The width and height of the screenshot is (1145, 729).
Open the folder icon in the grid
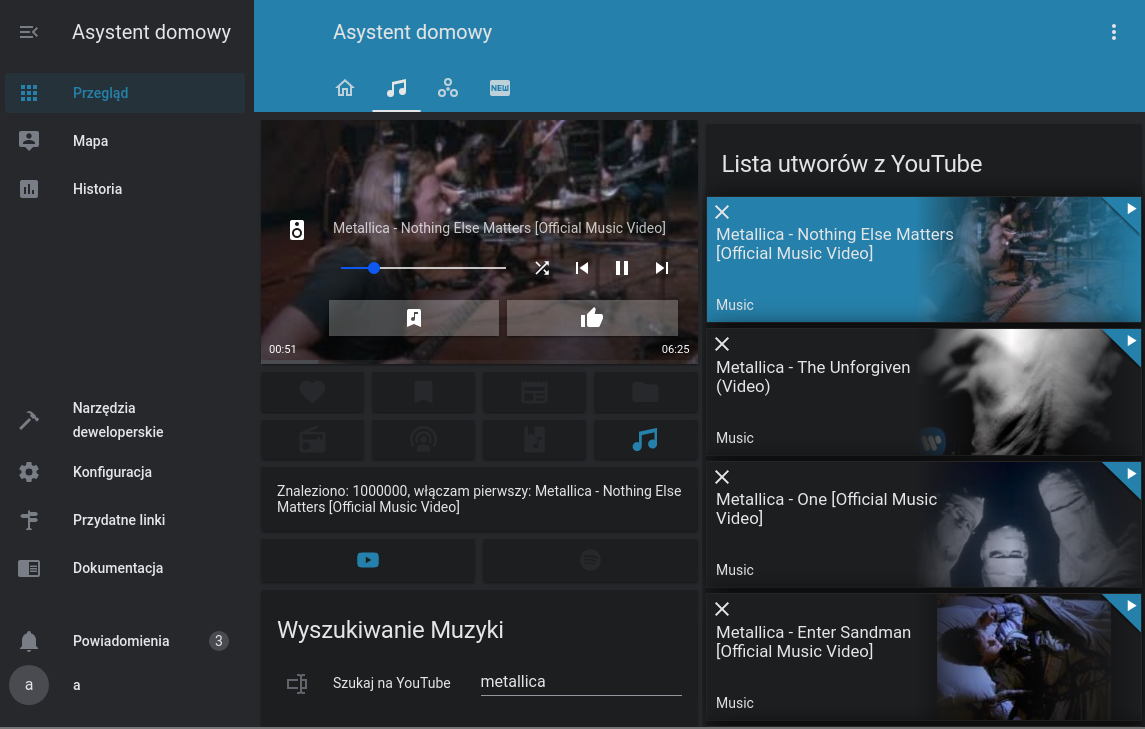click(x=646, y=393)
